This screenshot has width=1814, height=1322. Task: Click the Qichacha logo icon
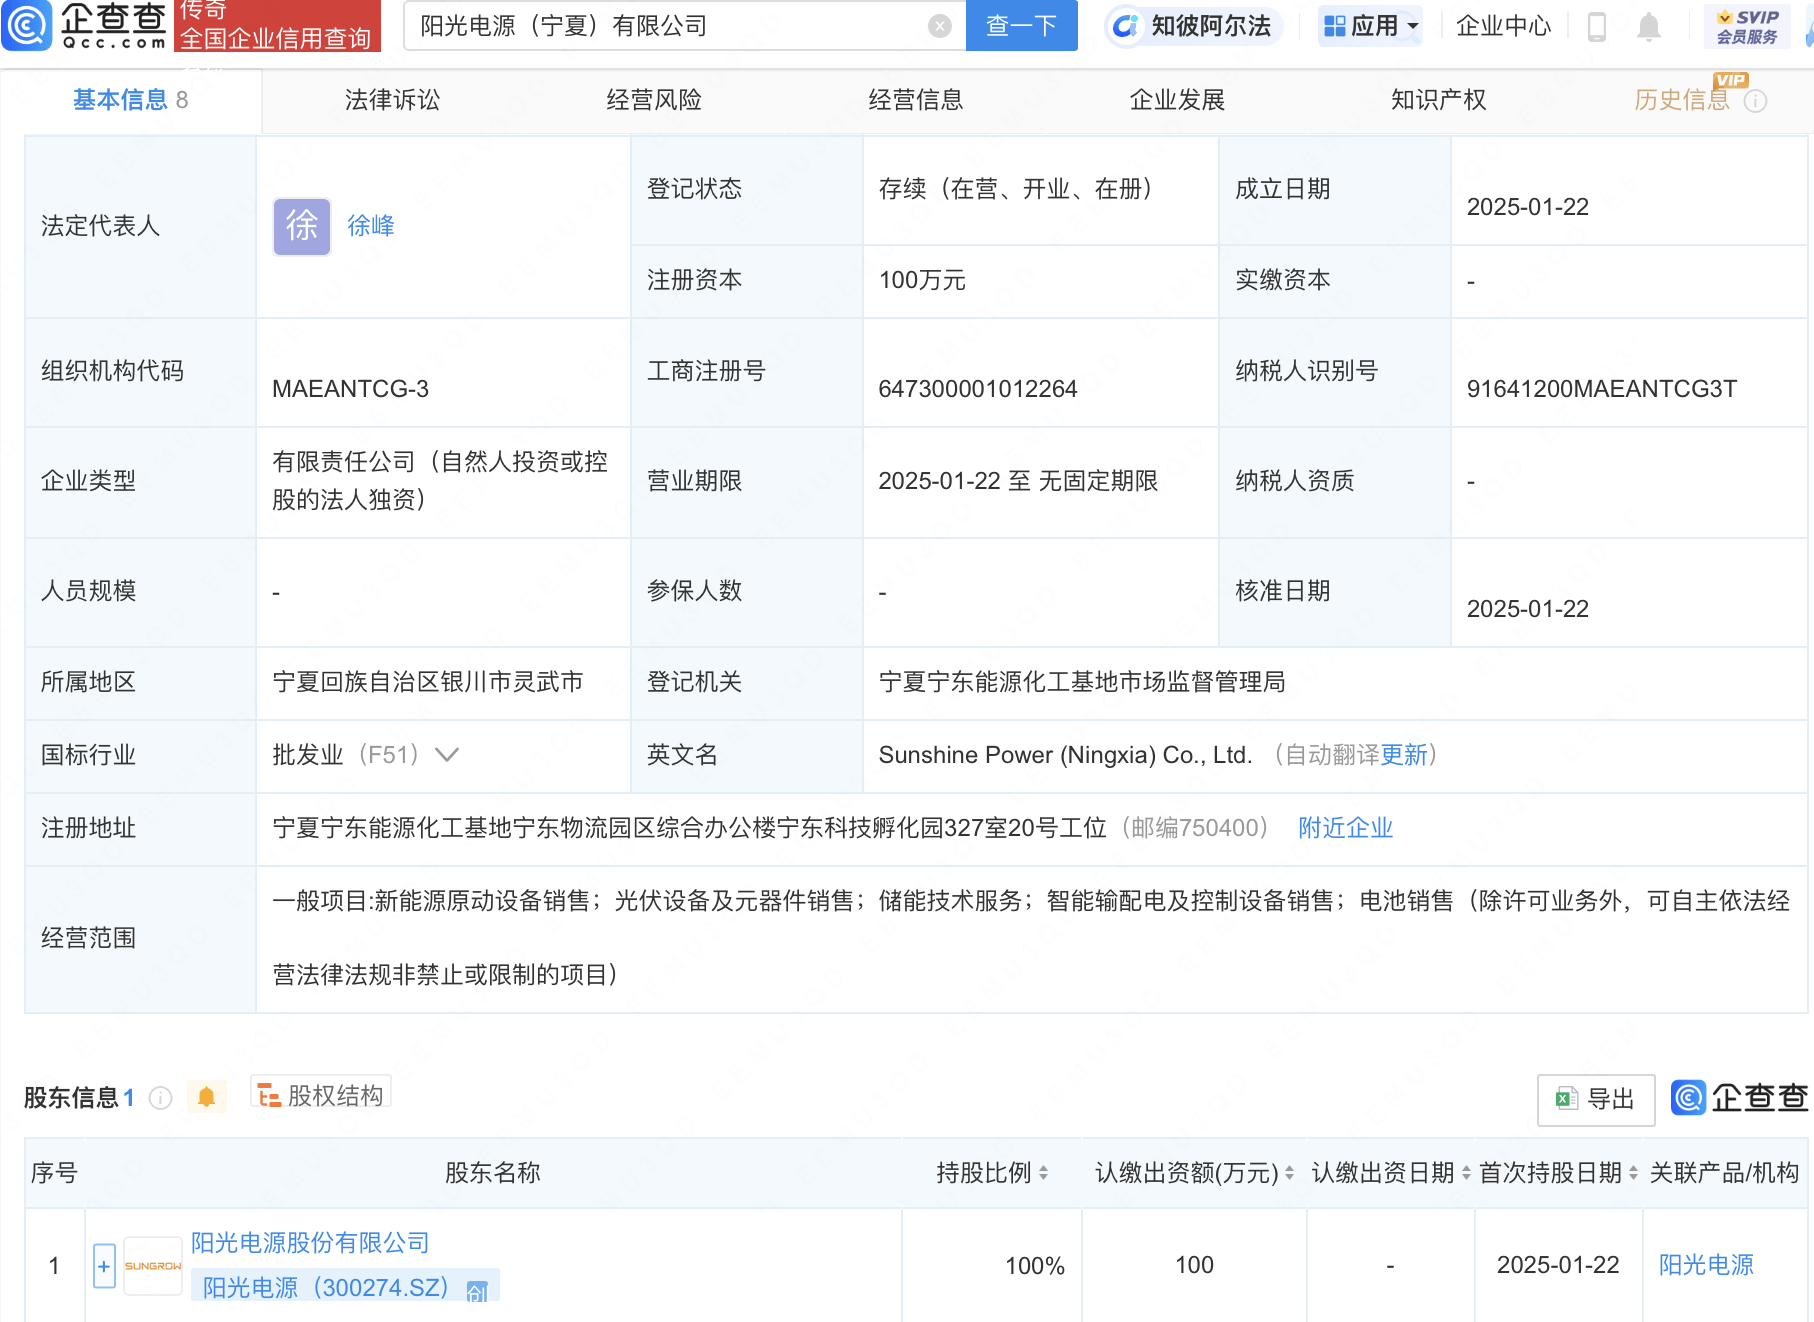tap(26, 25)
